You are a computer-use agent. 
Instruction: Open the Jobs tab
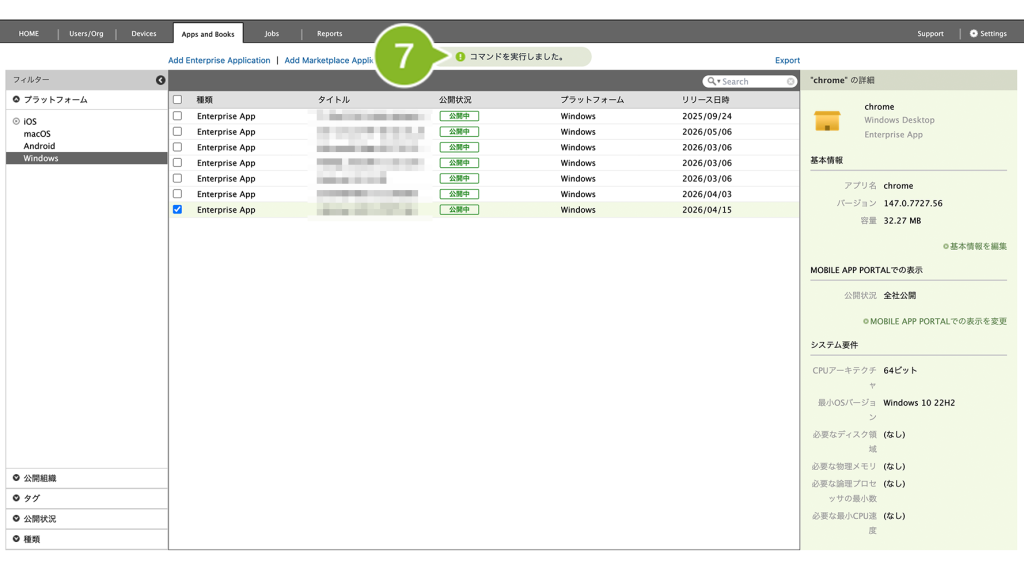pos(272,33)
